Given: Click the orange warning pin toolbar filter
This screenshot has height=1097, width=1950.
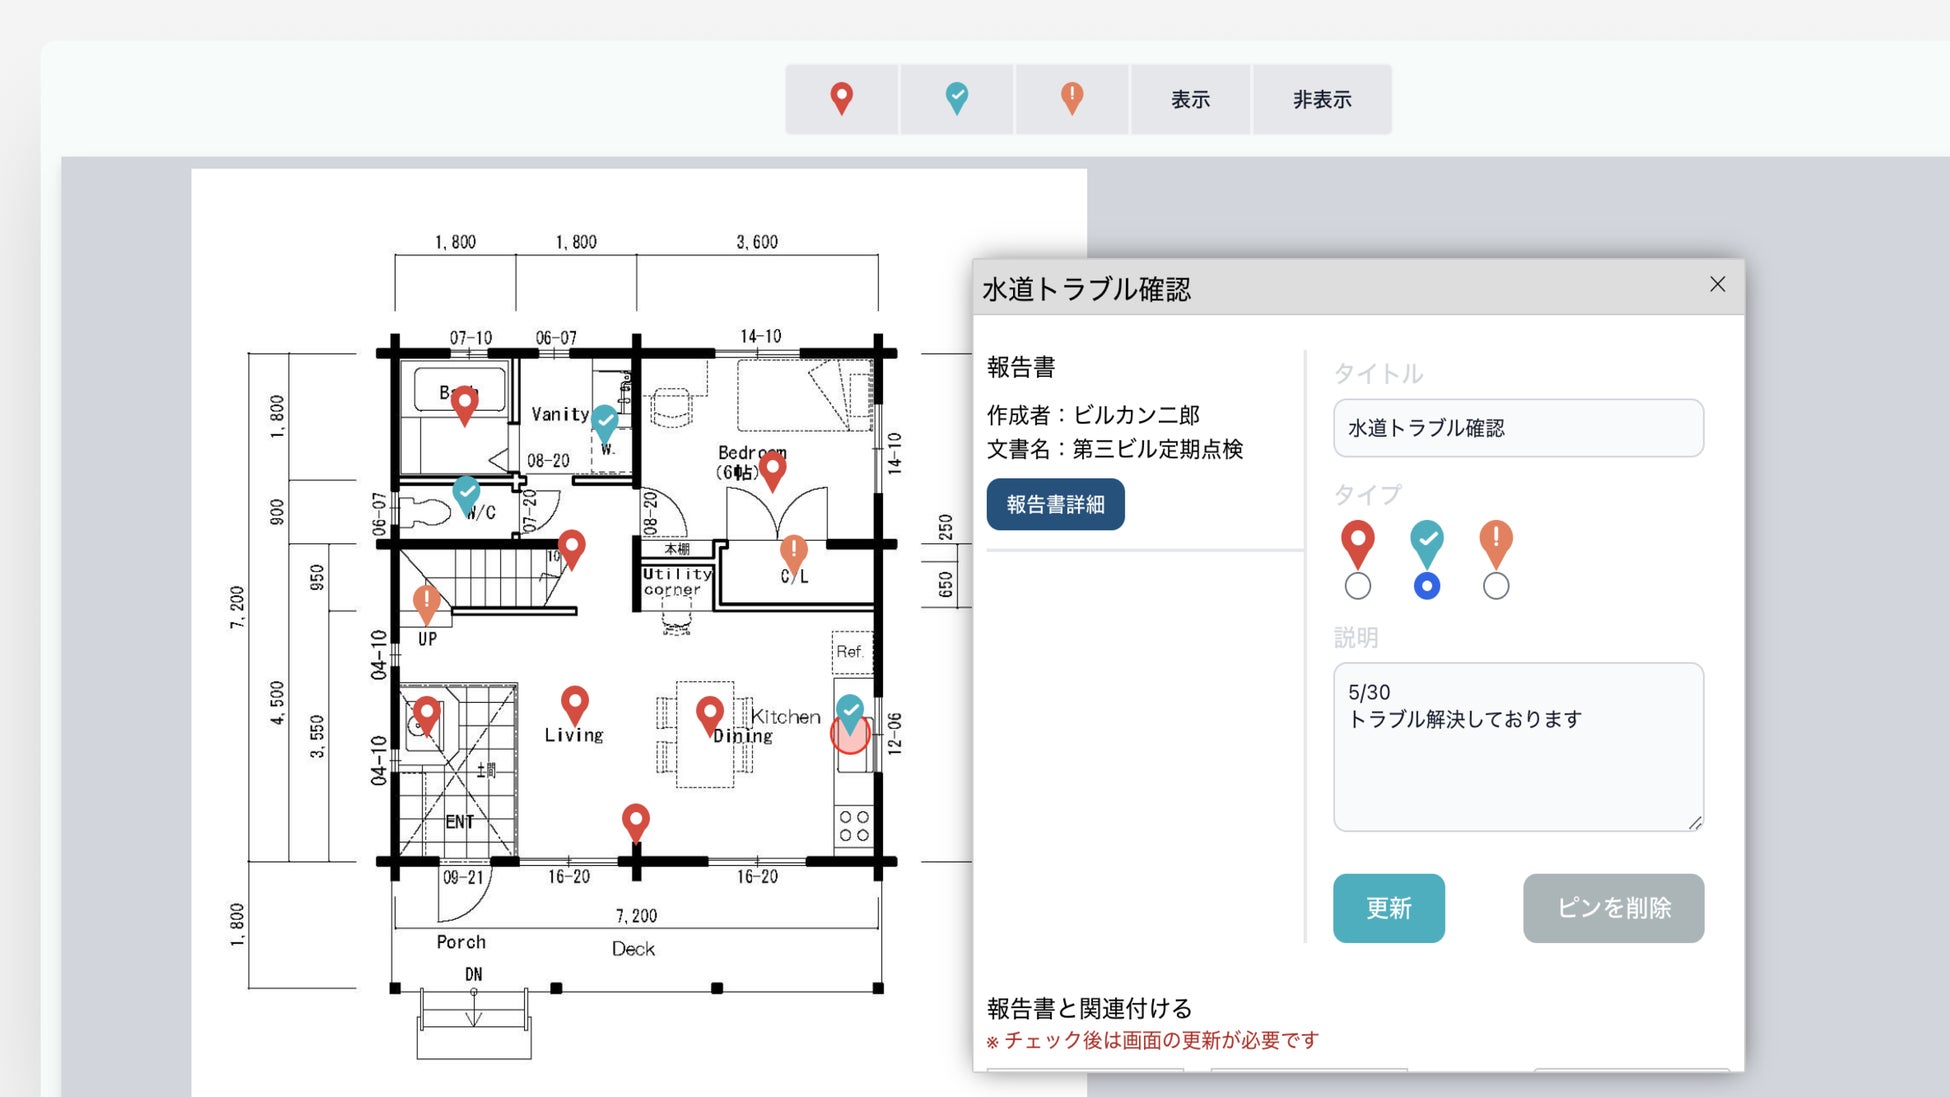Looking at the screenshot, I should pos(1072,99).
